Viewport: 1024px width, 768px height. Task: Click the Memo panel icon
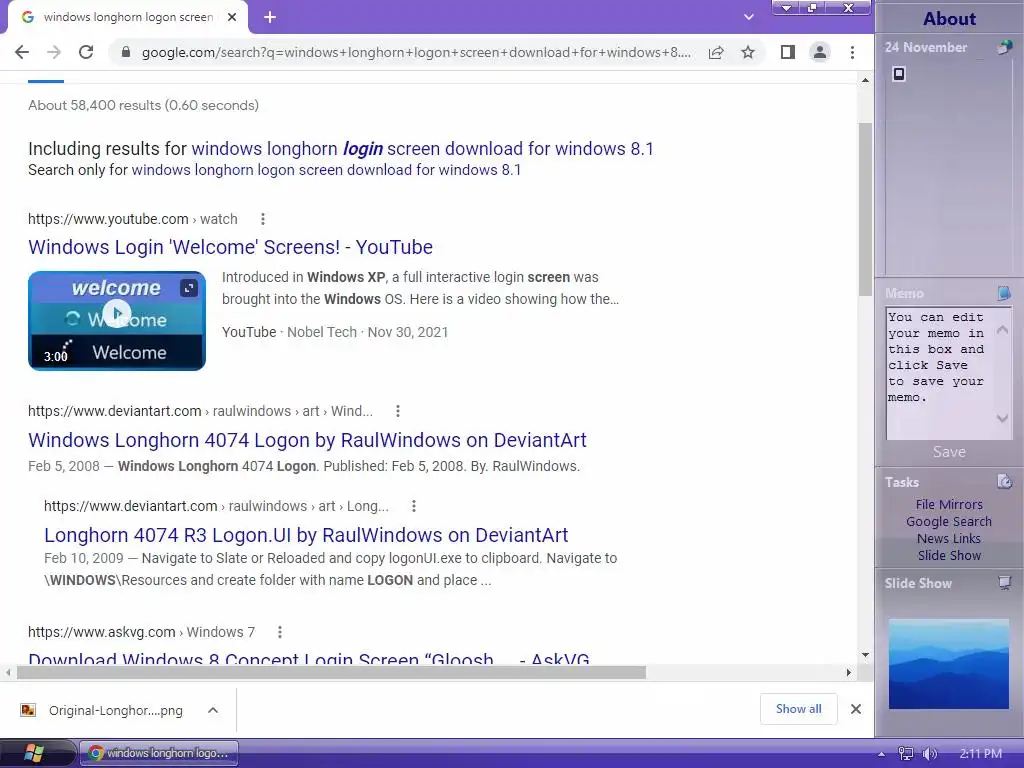[x=1004, y=293]
